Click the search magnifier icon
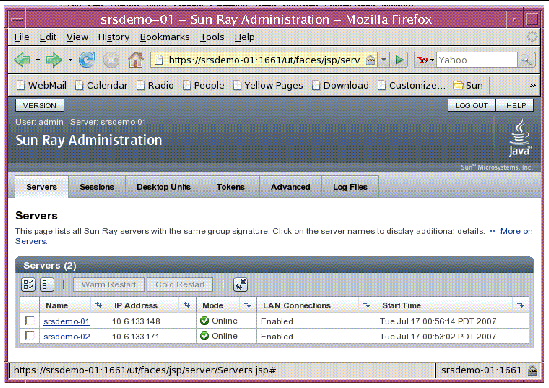This screenshot has height=388, width=549. point(526,61)
